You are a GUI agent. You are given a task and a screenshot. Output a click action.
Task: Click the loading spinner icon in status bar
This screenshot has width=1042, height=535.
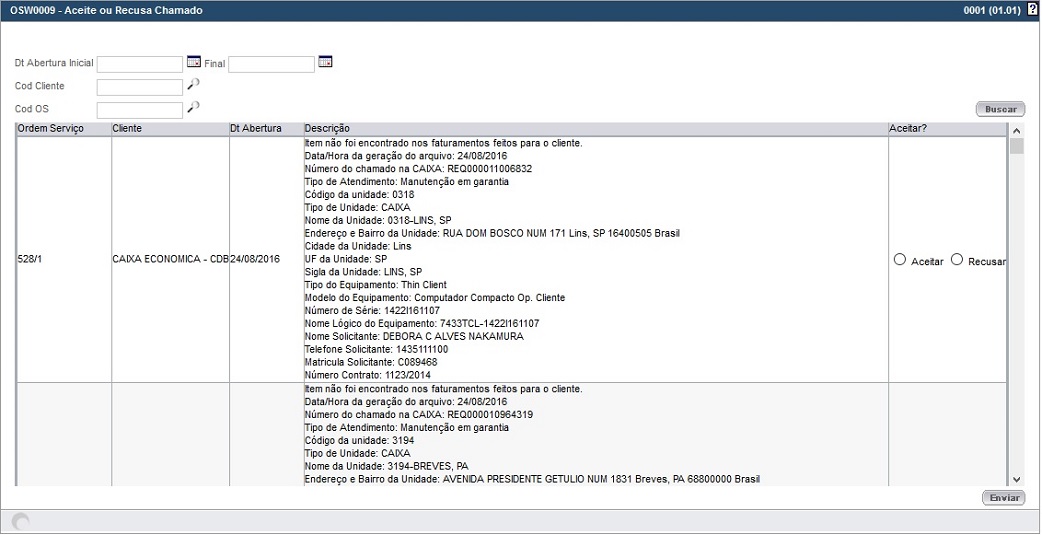(20, 521)
